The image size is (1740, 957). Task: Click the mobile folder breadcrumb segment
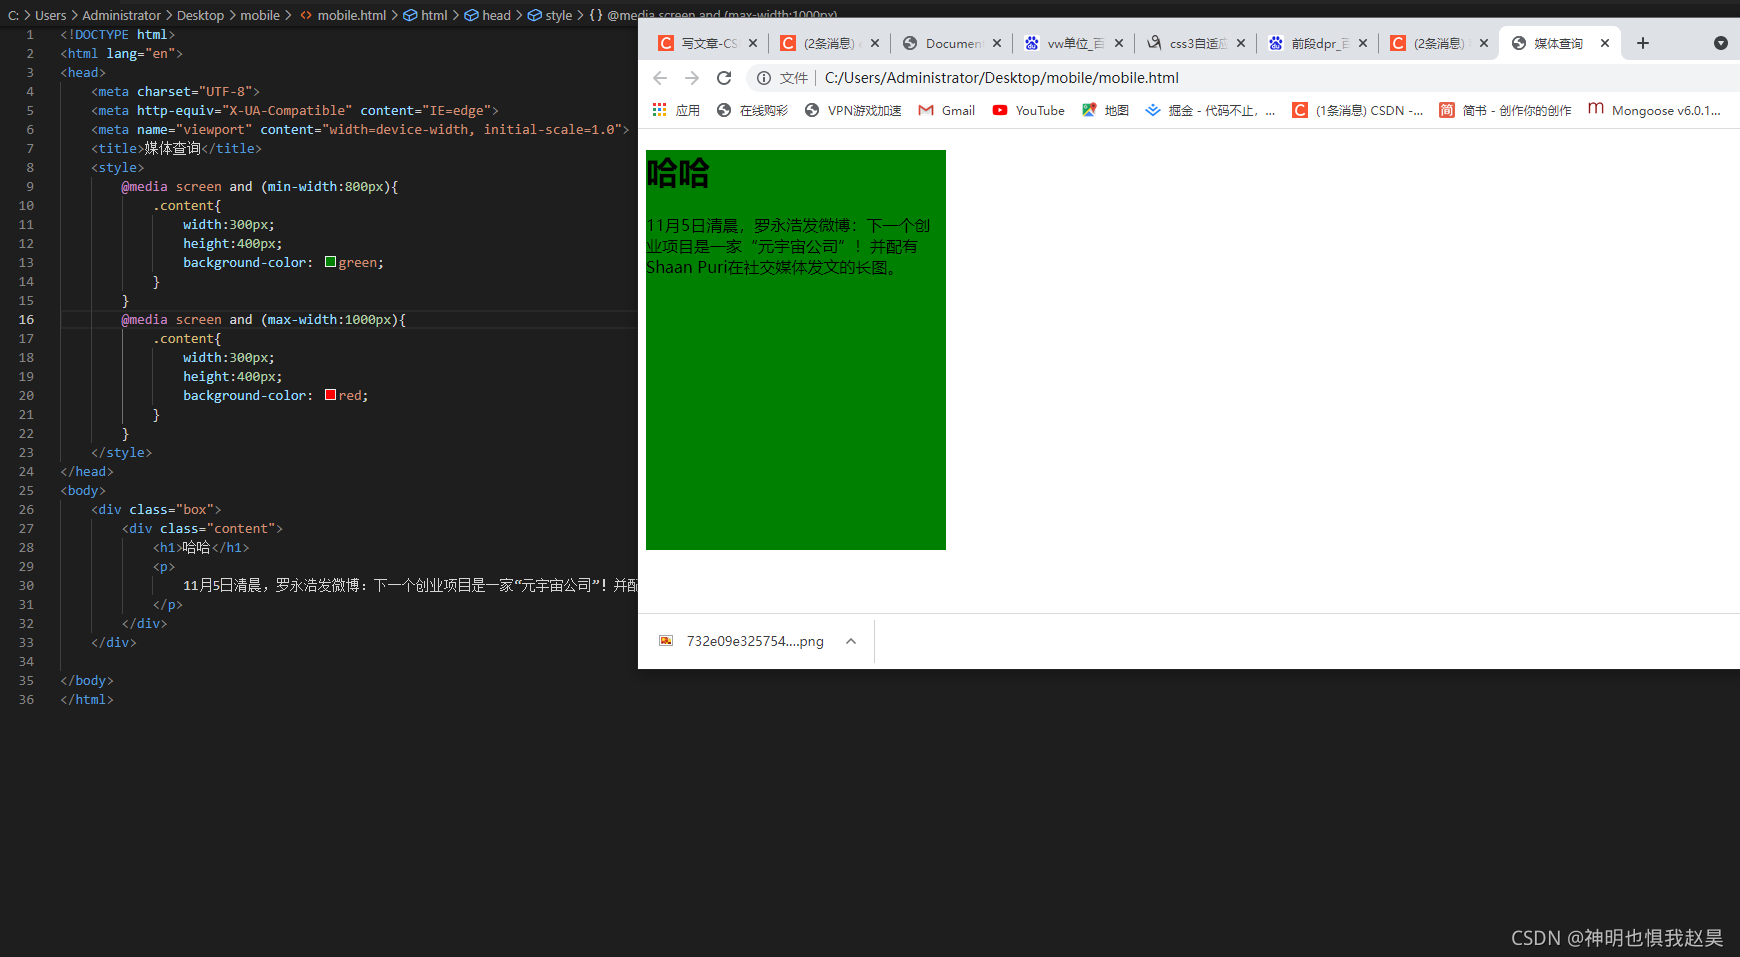(x=260, y=15)
